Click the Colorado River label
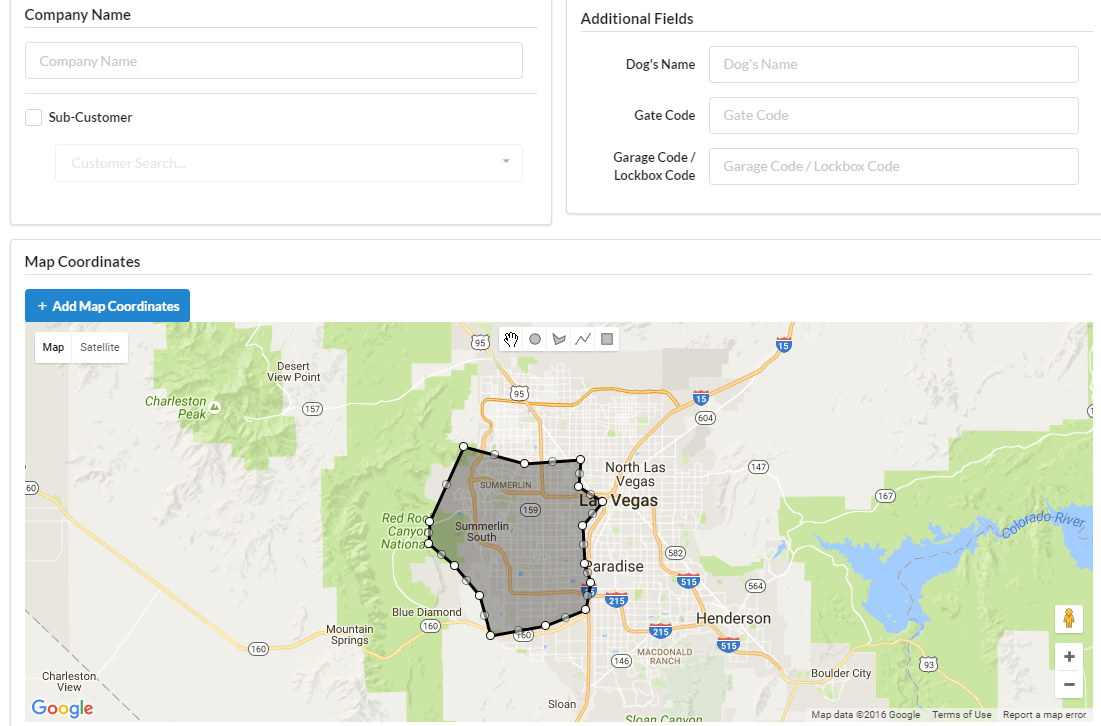The width and height of the screenshot is (1101, 726). [x=1043, y=524]
